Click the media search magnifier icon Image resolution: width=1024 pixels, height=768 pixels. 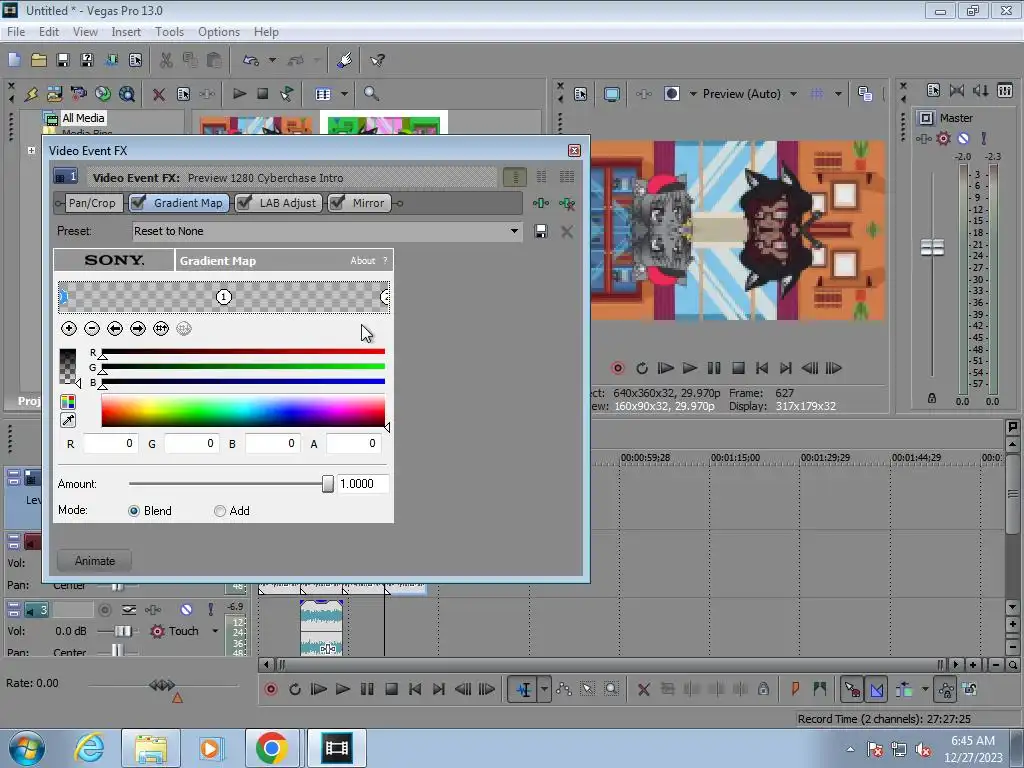pyautogui.click(x=371, y=94)
